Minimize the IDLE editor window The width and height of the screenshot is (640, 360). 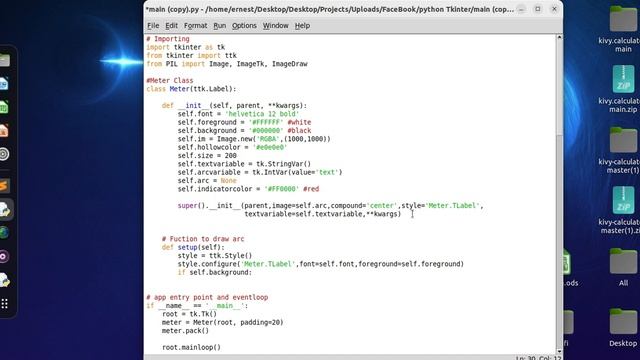521,9
